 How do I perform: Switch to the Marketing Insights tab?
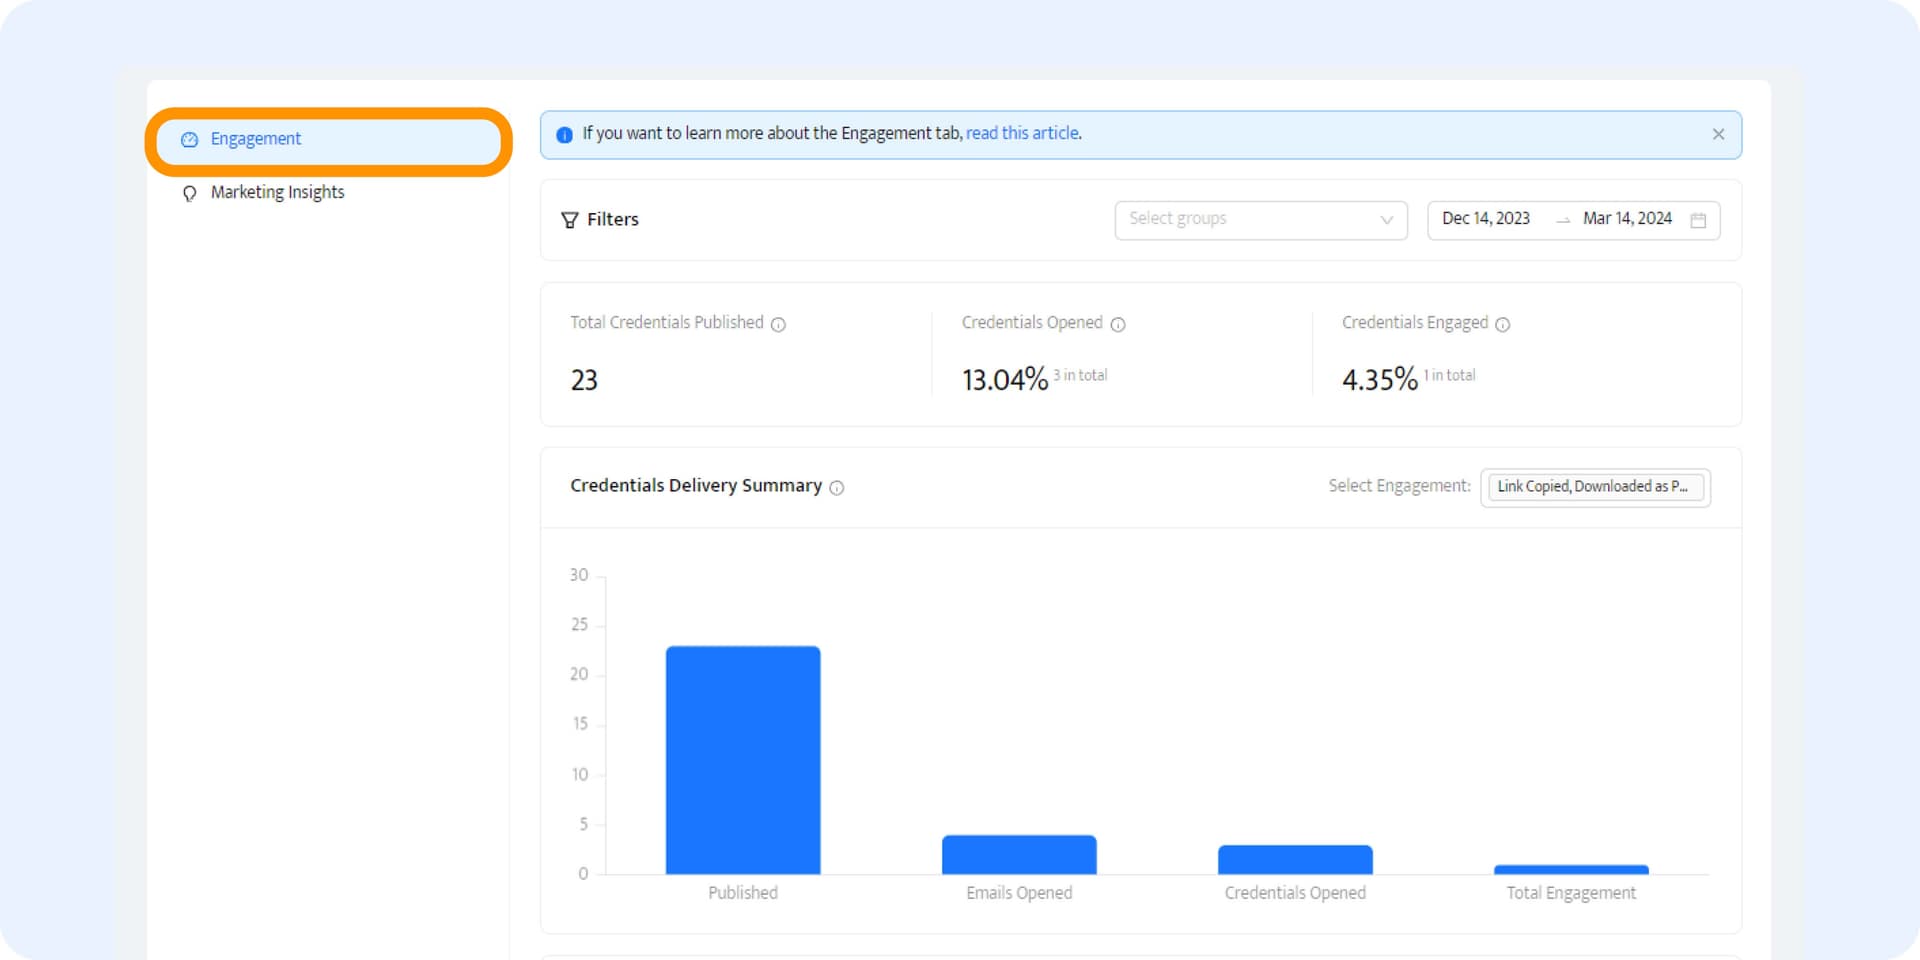click(x=276, y=192)
